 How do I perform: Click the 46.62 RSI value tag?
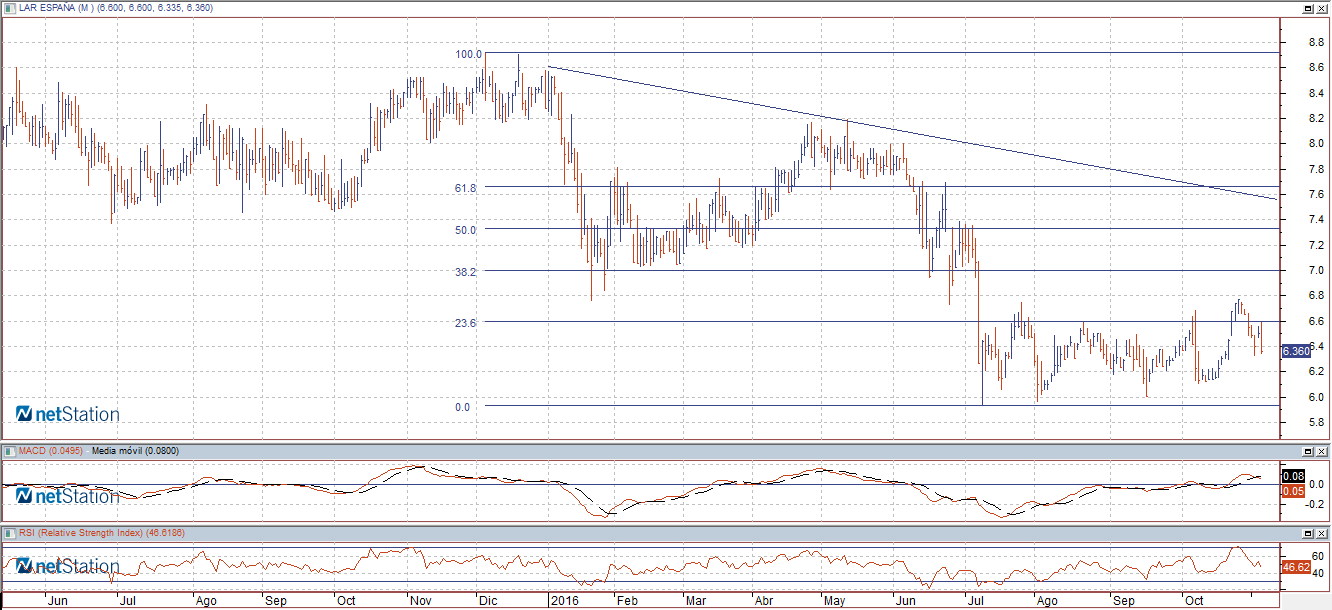pos(1295,567)
